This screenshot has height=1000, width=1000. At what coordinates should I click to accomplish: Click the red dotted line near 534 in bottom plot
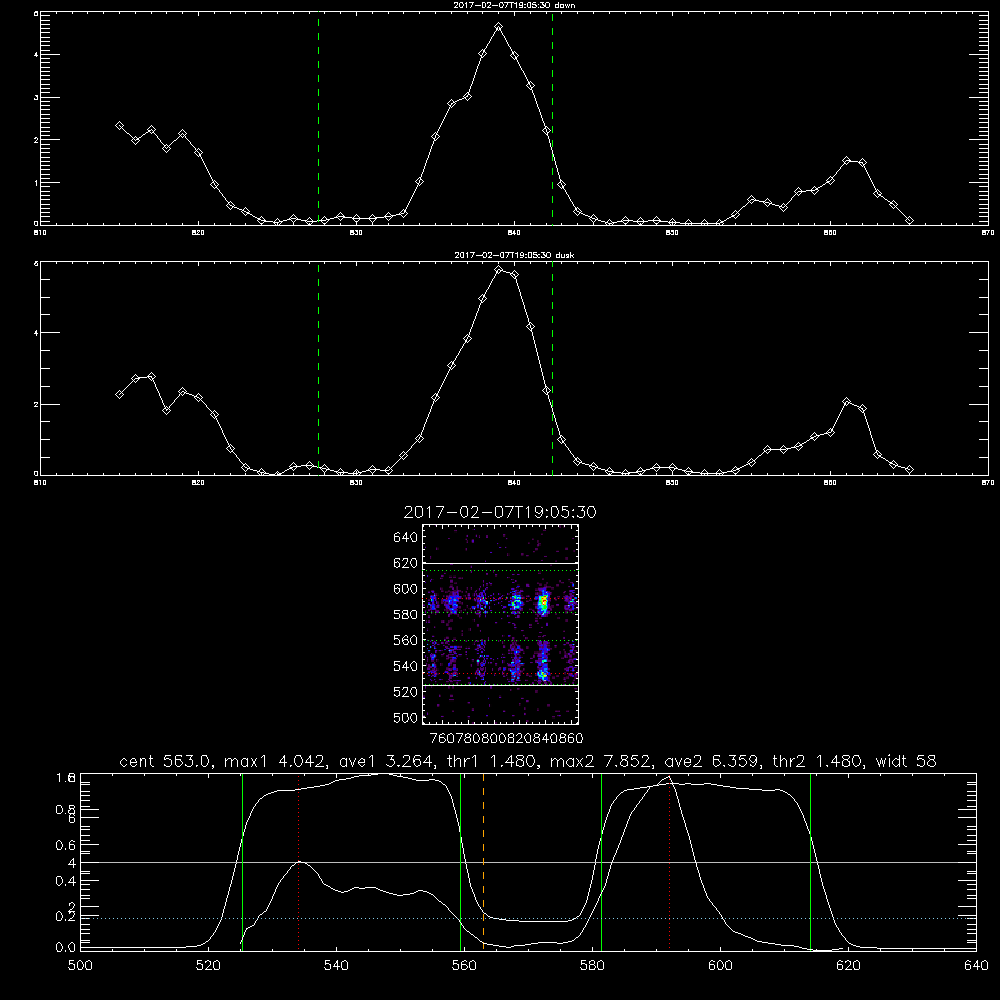298,862
